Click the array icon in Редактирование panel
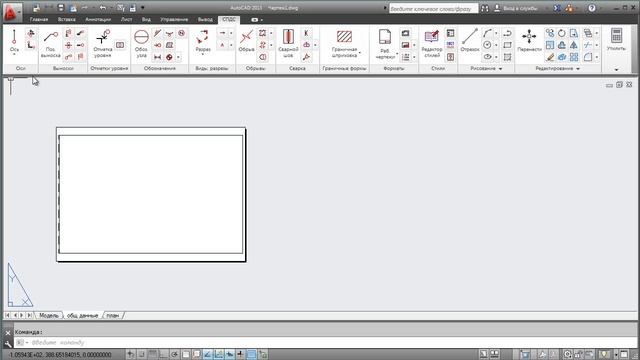 tap(574, 57)
